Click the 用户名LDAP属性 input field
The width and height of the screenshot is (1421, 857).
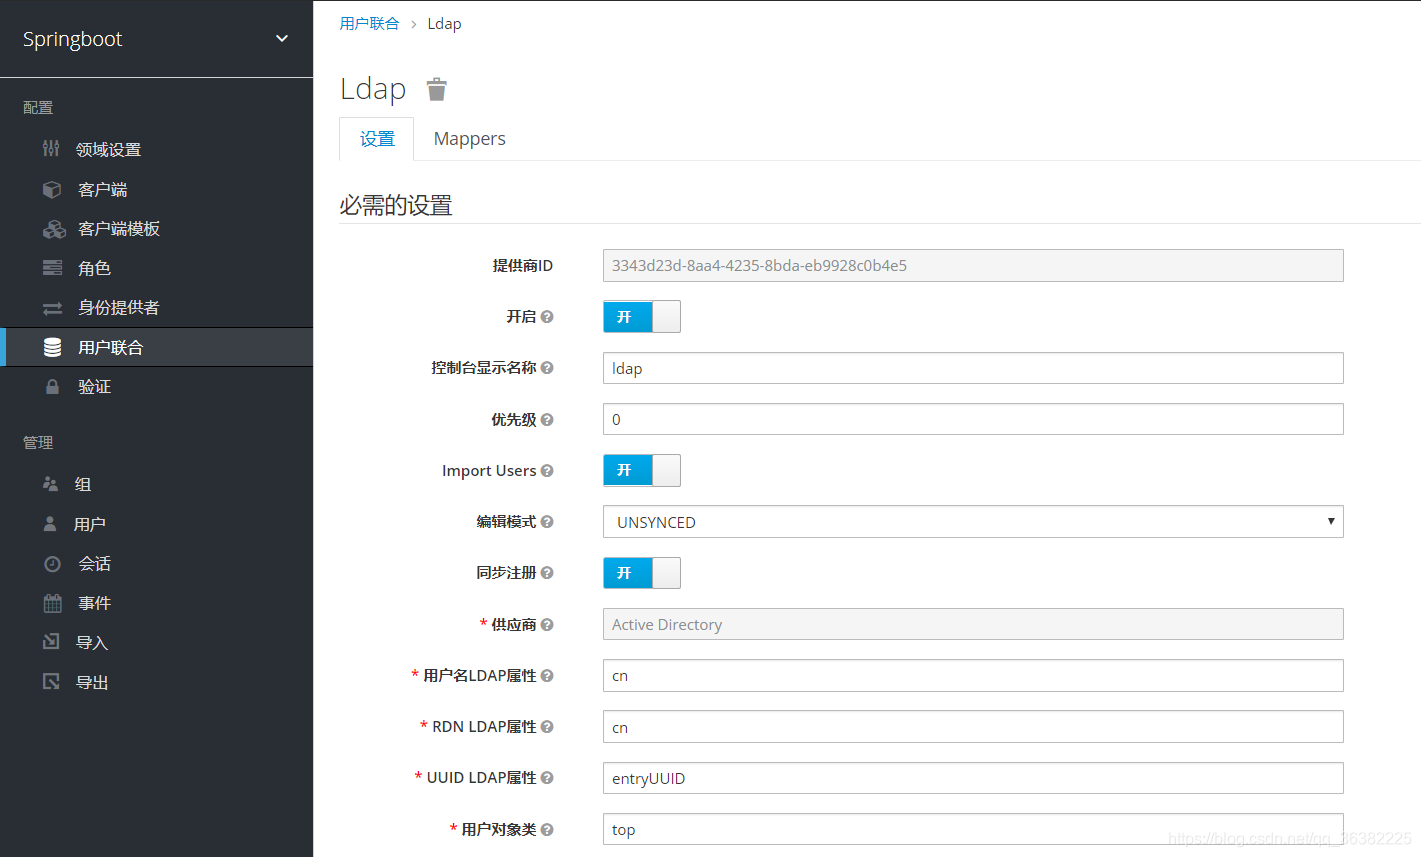point(973,676)
